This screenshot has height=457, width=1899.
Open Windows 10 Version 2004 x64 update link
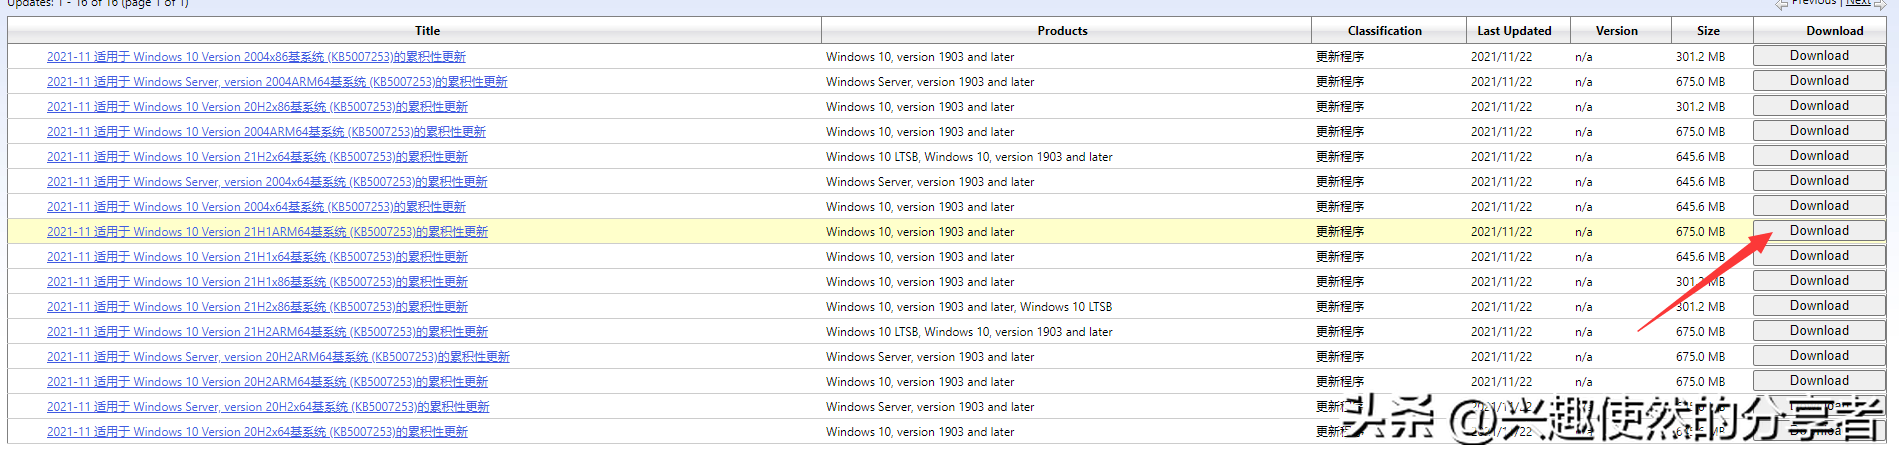pos(256,207)
